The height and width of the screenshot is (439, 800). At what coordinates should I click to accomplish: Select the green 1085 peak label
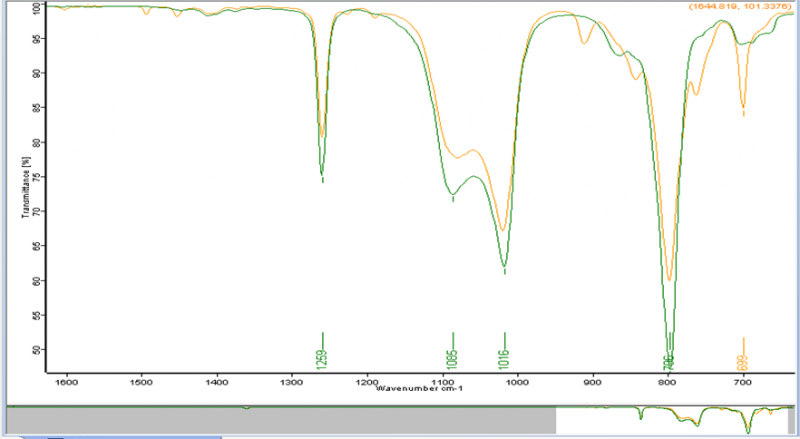tap(453, 359)
